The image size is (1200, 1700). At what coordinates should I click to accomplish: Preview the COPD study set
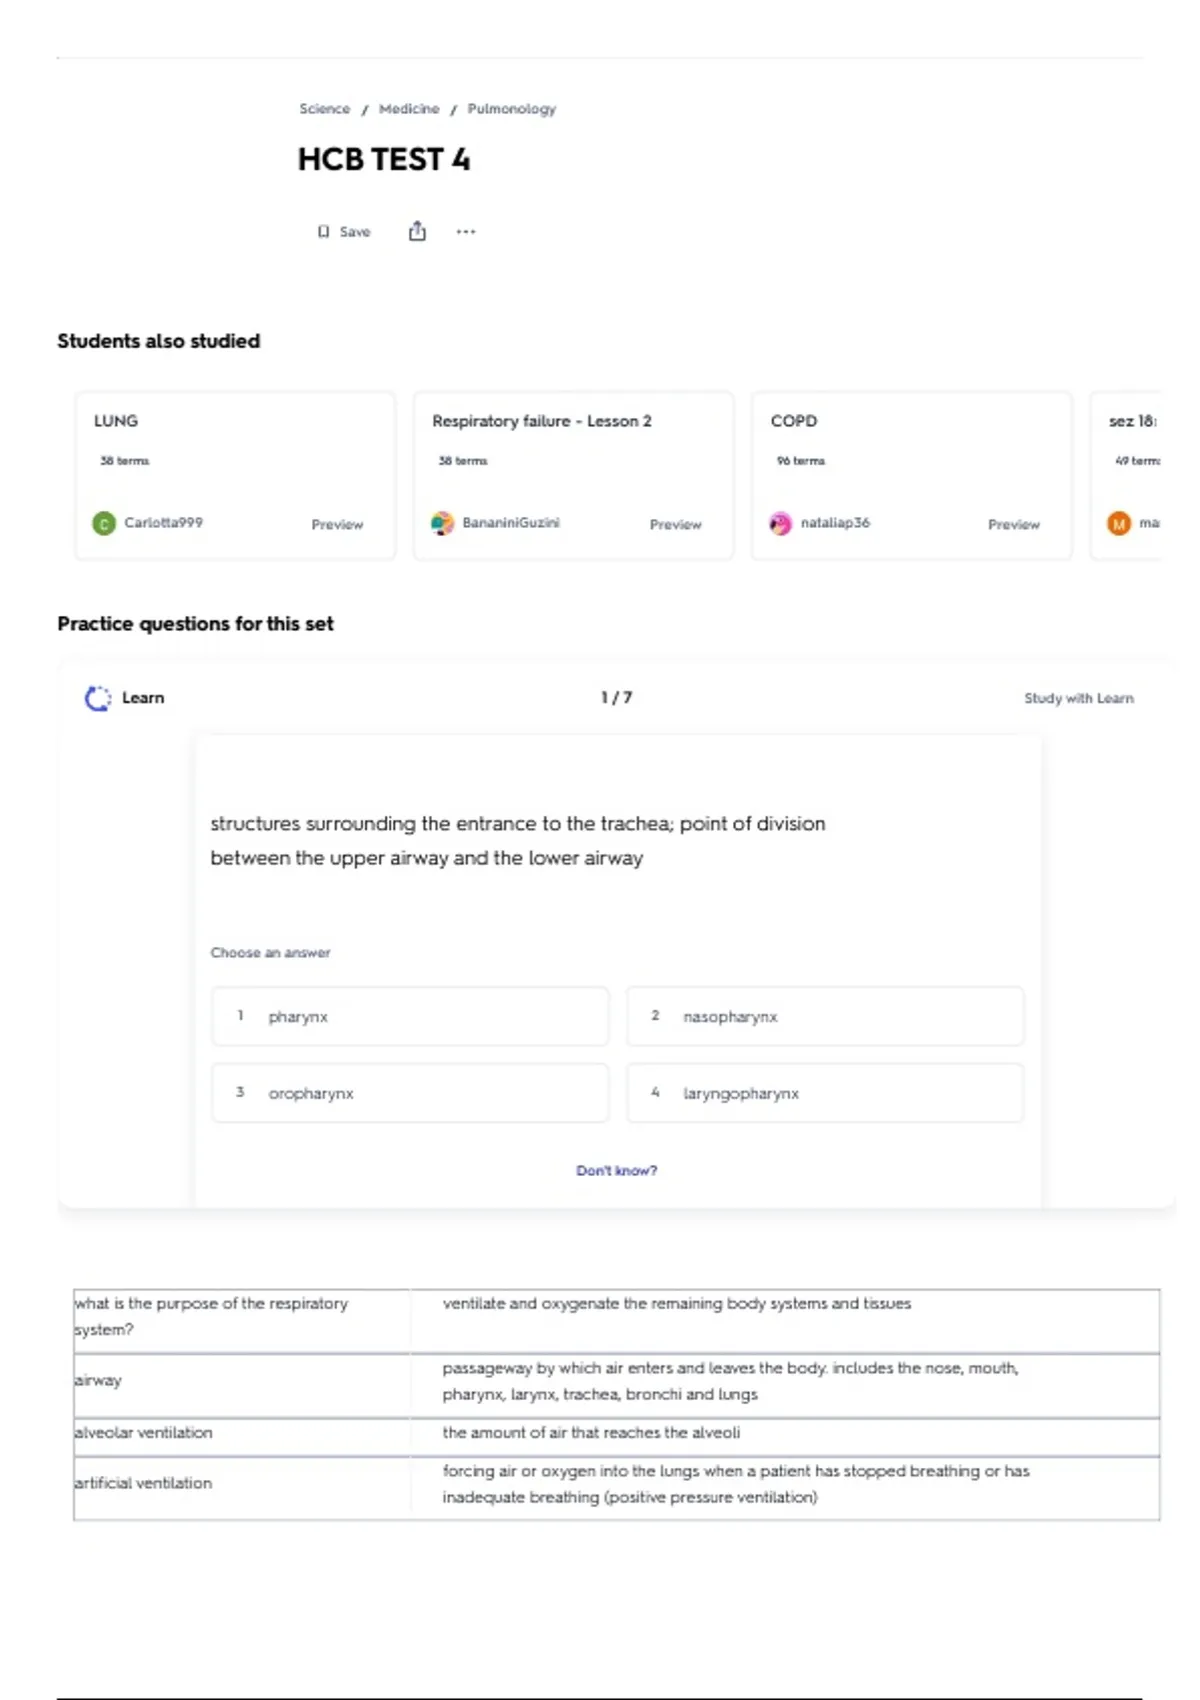(1014, 524)
